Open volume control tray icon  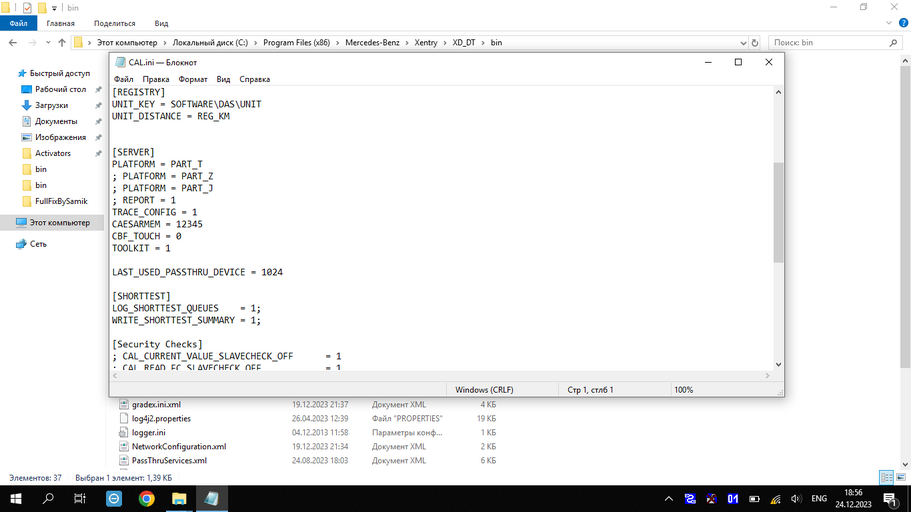797,499
